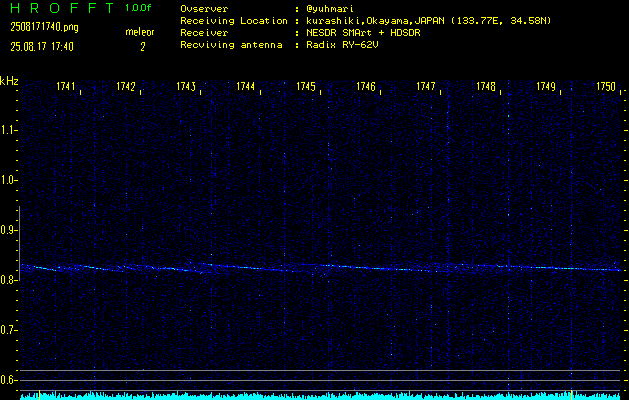Screen dimensions: 629x400
Task: Click the 1749 time marker
Action: click(546, 86)
